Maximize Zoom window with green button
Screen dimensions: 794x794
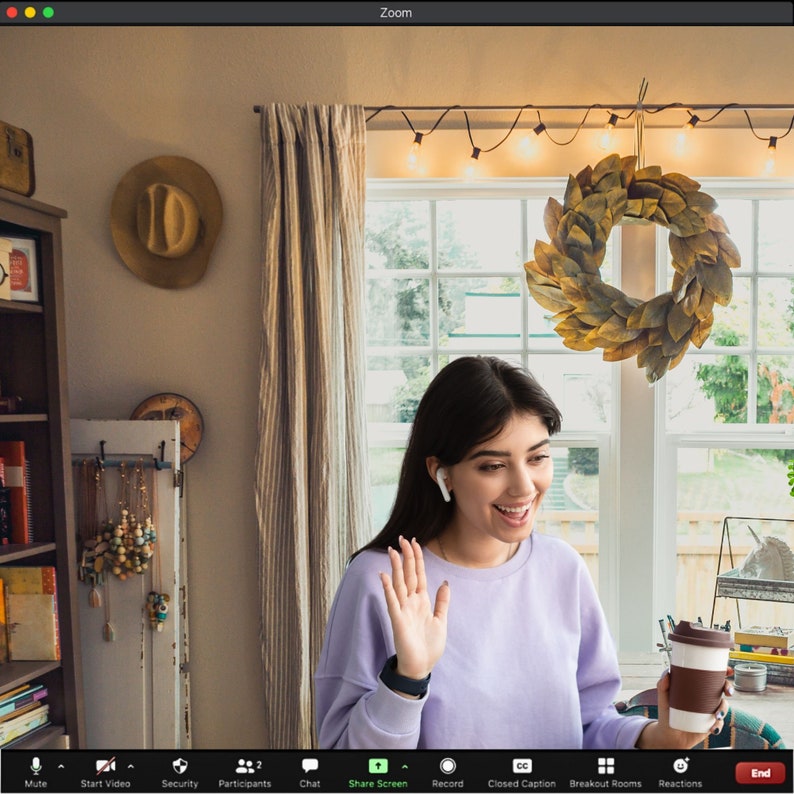49,12
